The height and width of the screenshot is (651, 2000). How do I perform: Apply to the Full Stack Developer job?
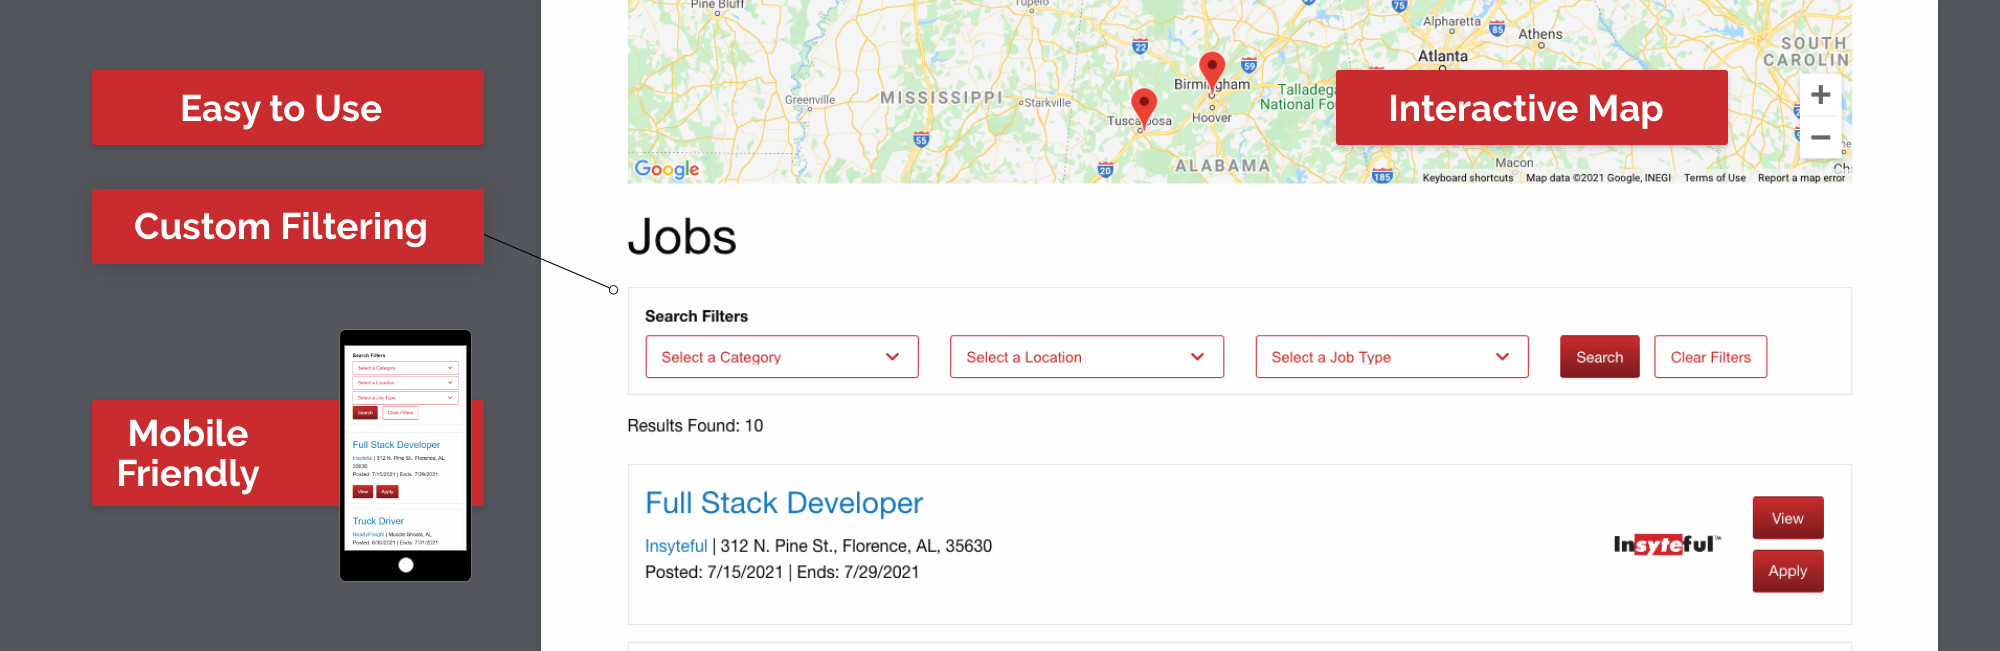(1787, 571)
